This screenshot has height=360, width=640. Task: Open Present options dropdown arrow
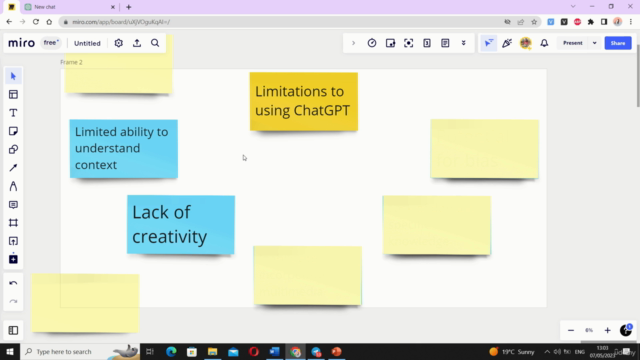(595, 43)
